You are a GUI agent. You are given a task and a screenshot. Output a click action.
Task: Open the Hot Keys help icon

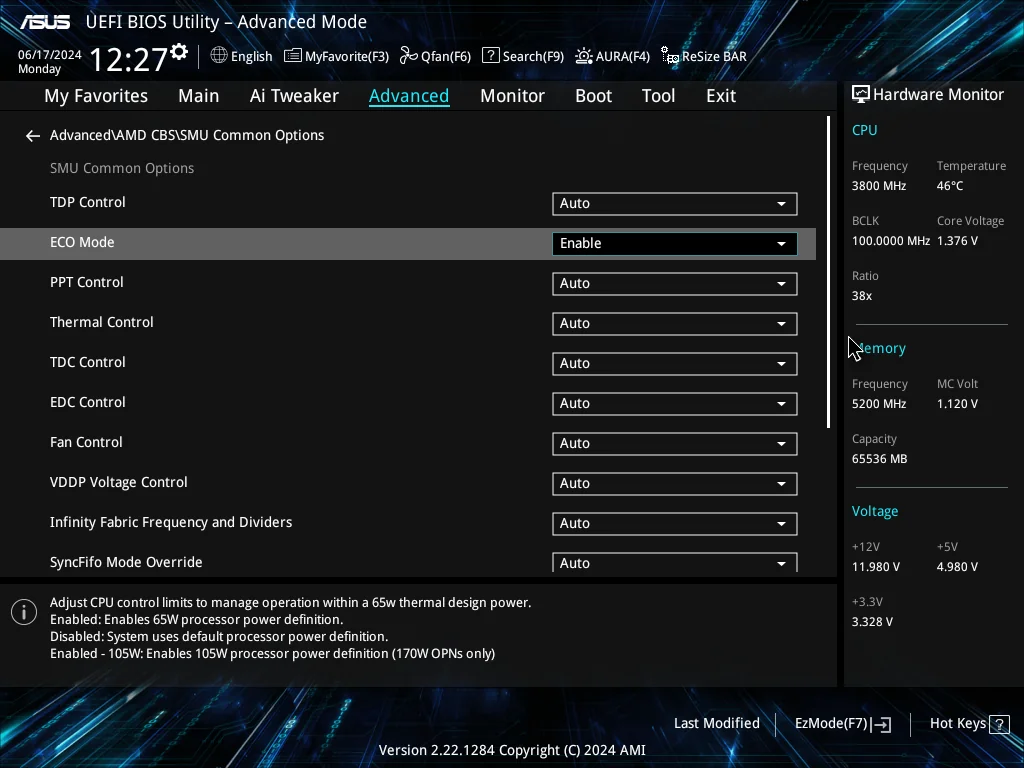pyautogui.click(x=999, y=724)
